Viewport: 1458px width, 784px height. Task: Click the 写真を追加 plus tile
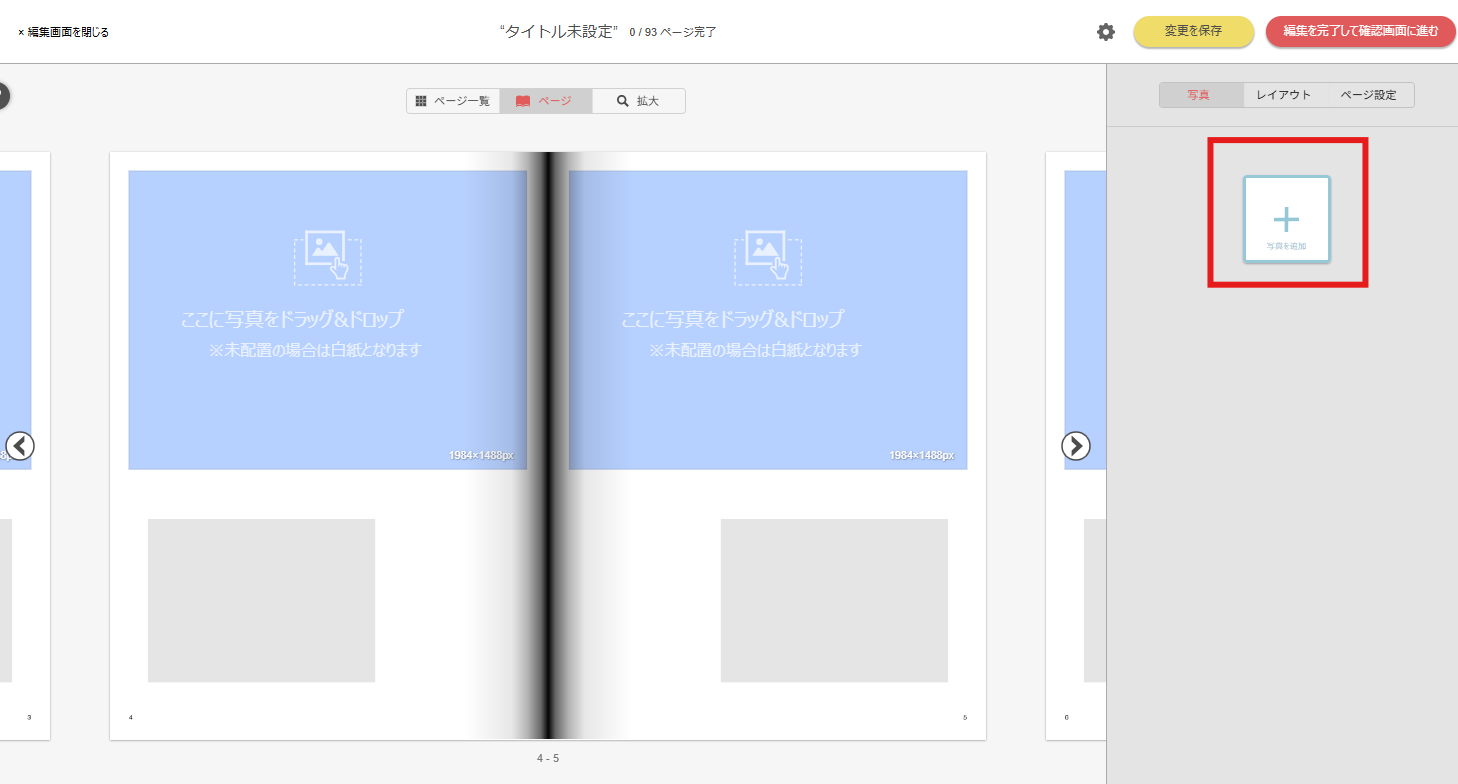[x=1287, y=219]
